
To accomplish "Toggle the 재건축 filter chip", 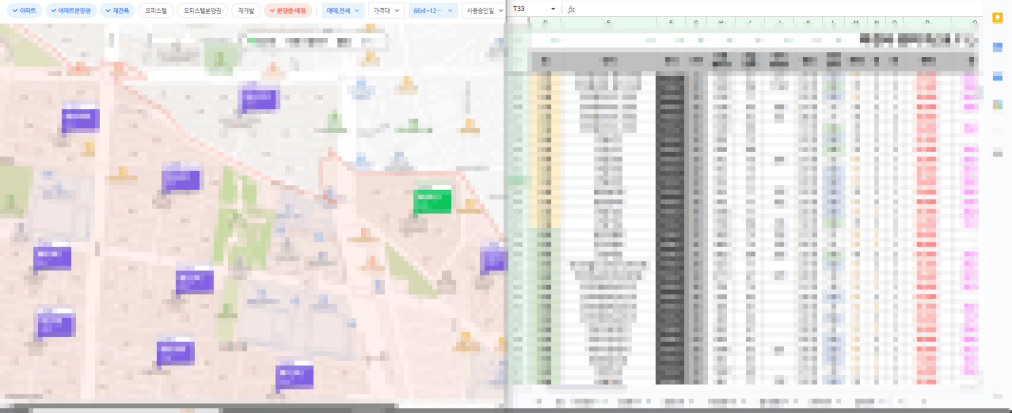I will coord(117,10).
